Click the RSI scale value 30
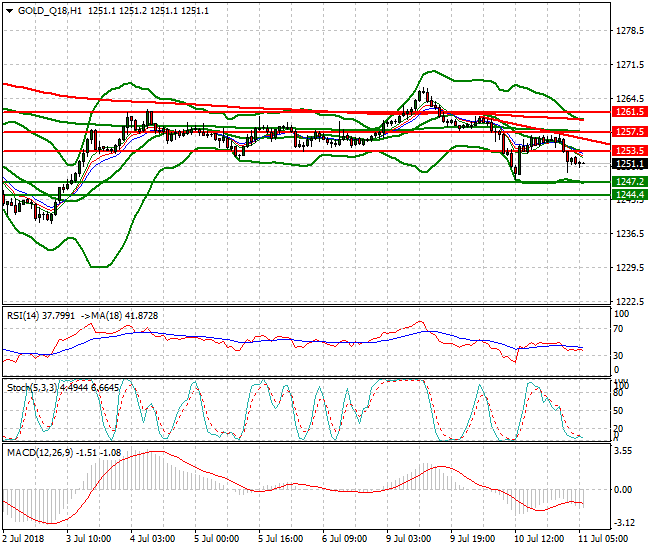The height and width of the screenshot is (550, 650). (x=618, y=355)
